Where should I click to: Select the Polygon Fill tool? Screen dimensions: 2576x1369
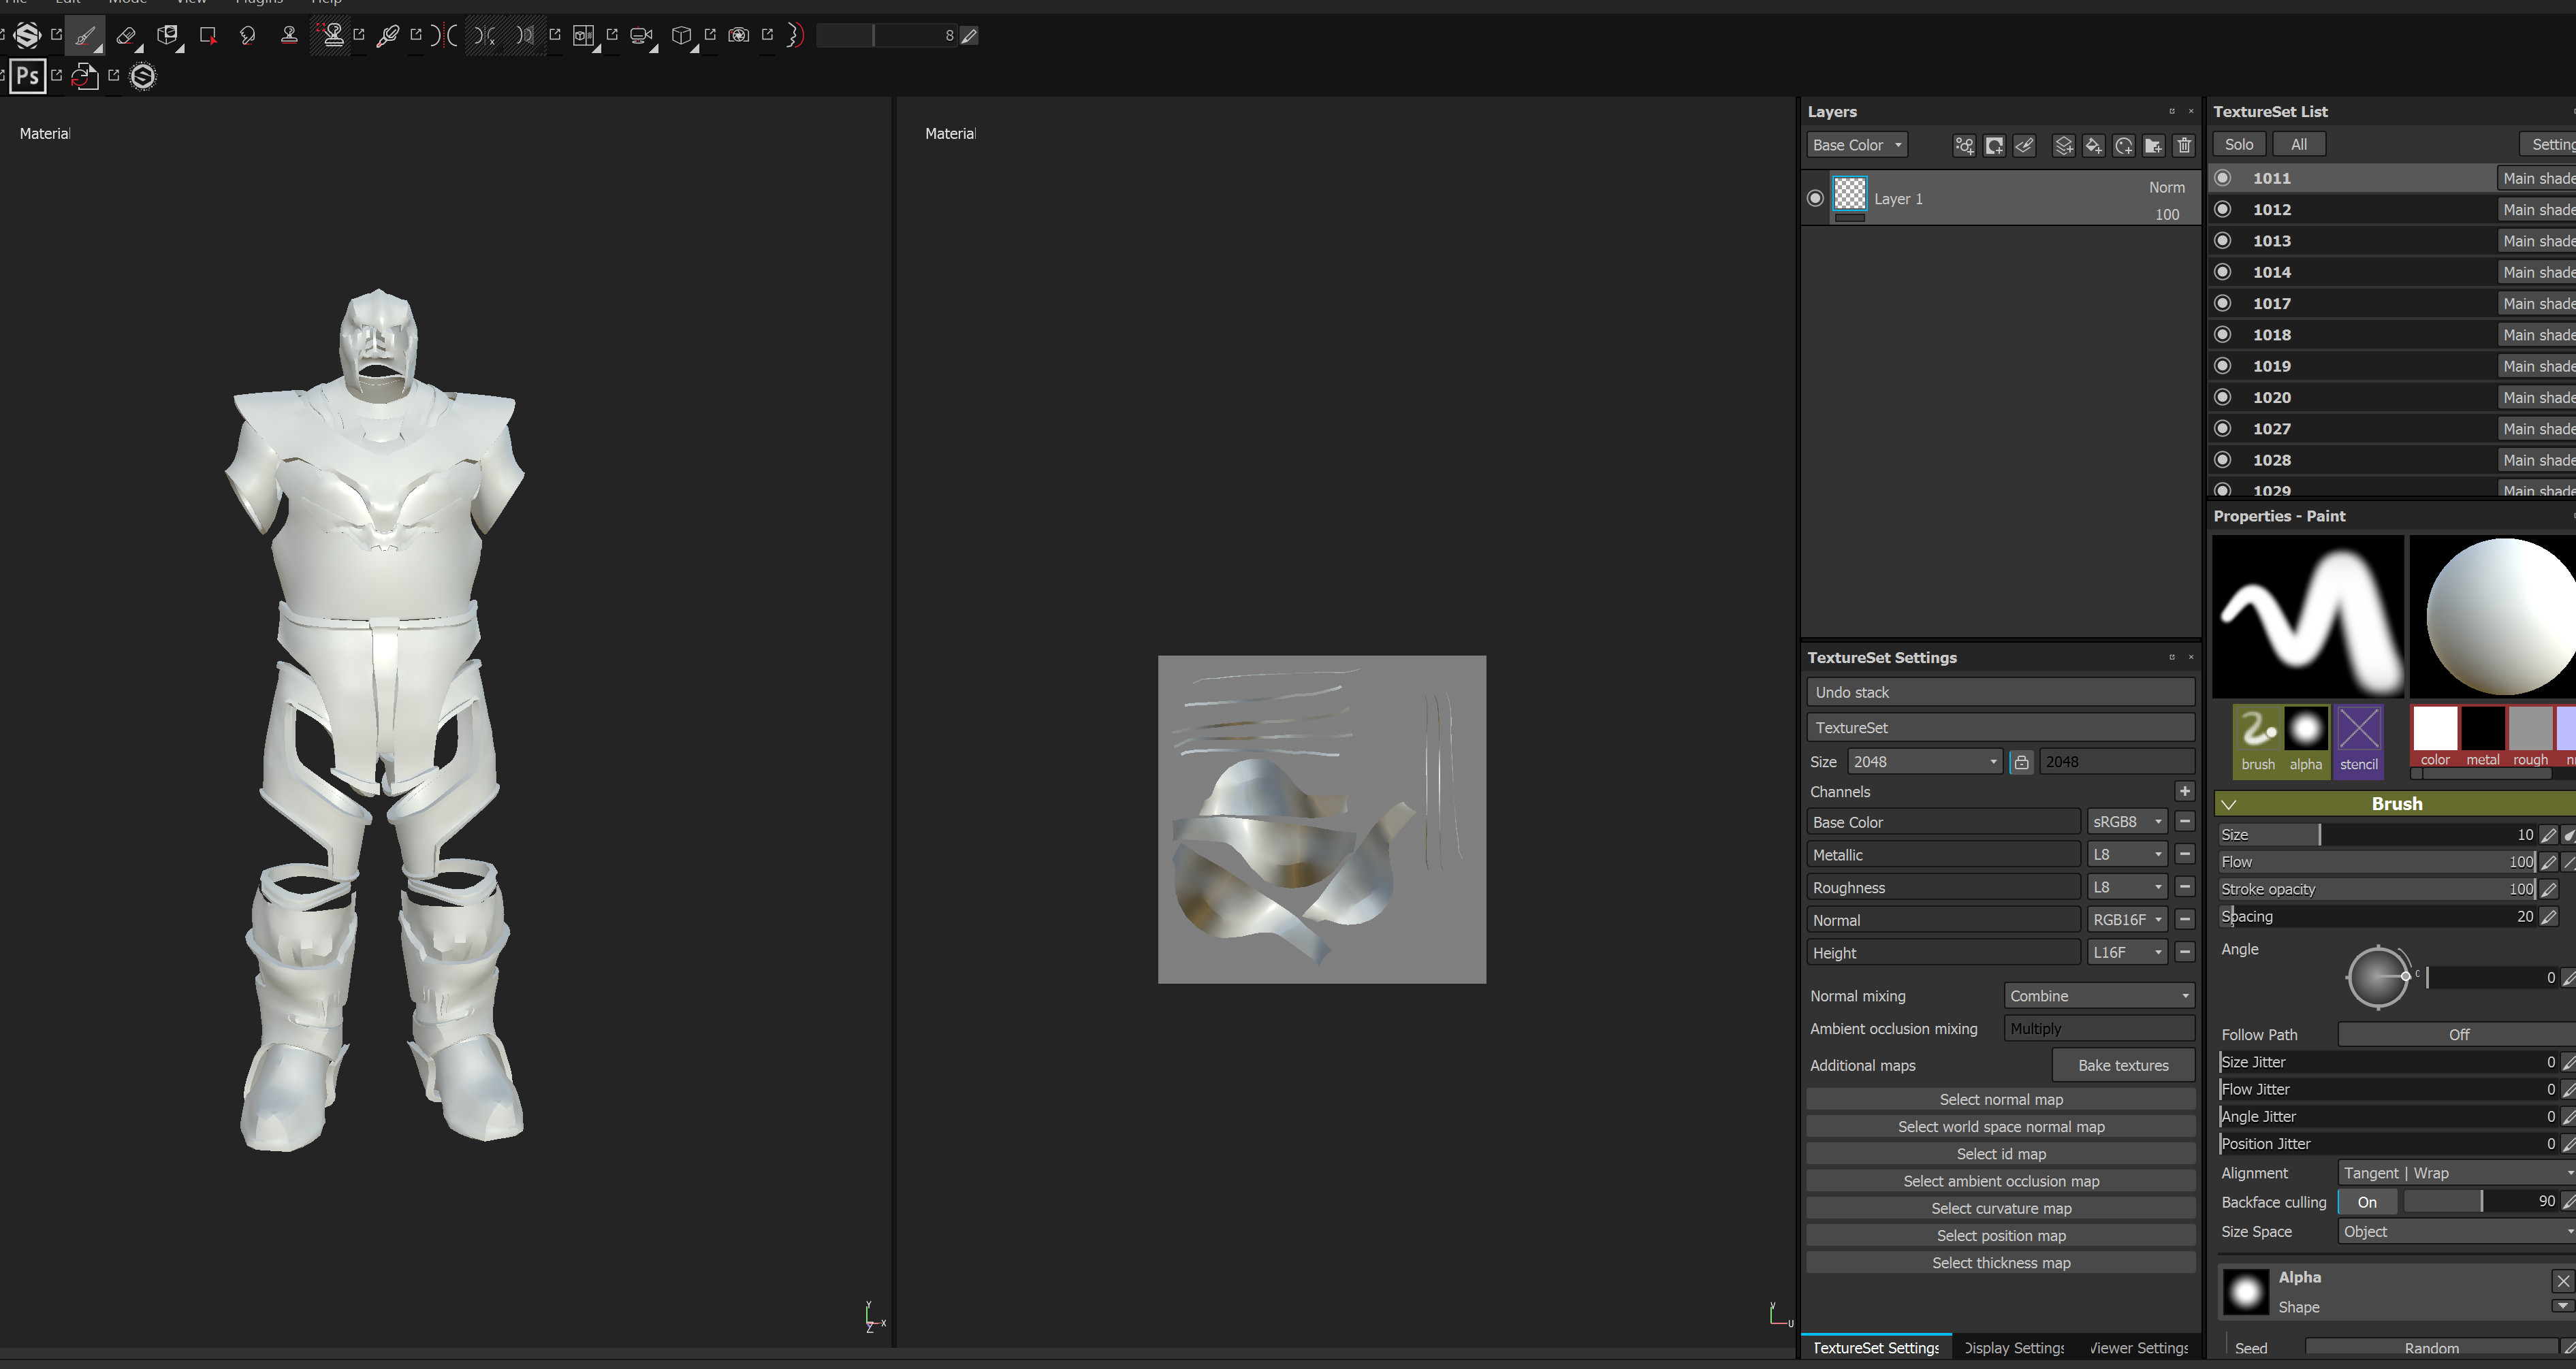click(x=208, y=36)
